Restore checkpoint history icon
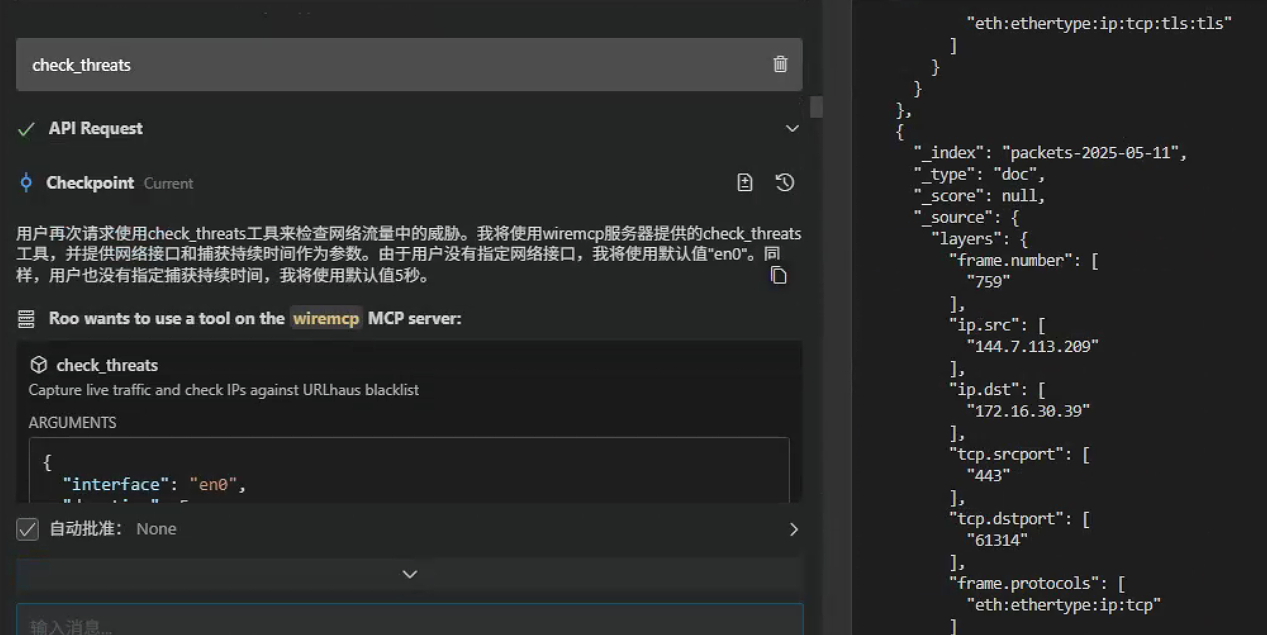 (x=785, y=182)
